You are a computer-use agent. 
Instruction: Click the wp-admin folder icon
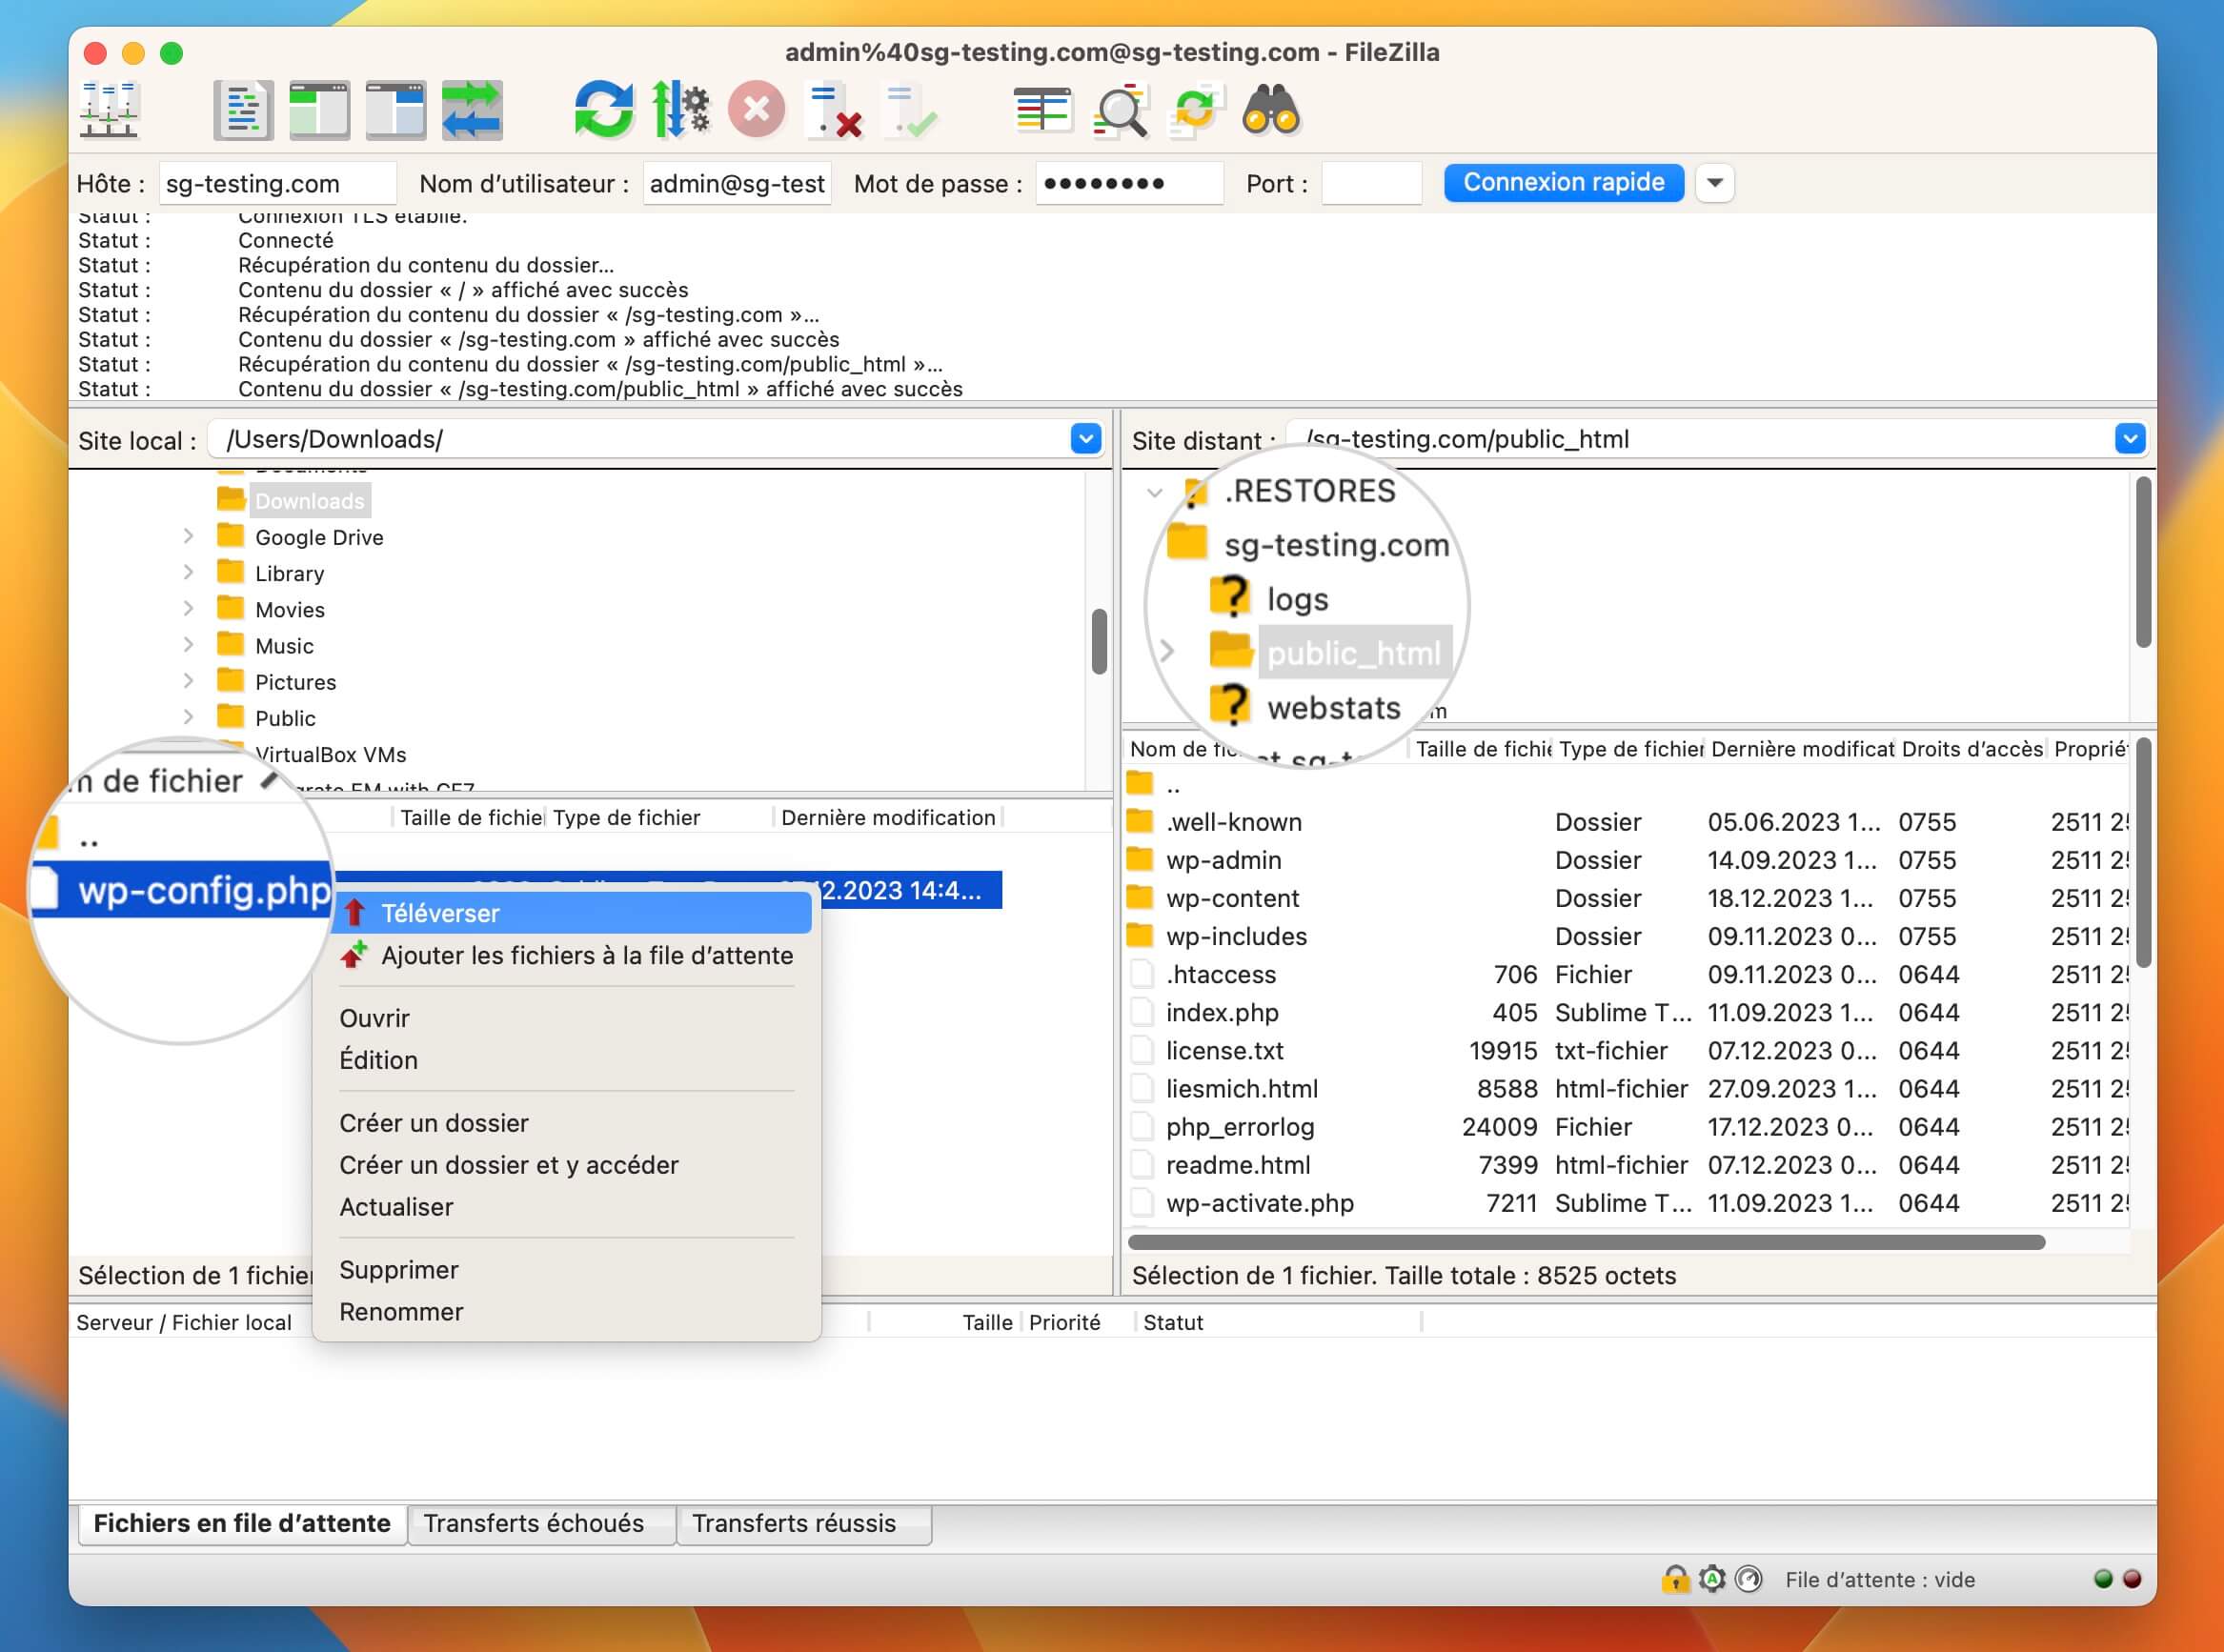(1140, 859)
